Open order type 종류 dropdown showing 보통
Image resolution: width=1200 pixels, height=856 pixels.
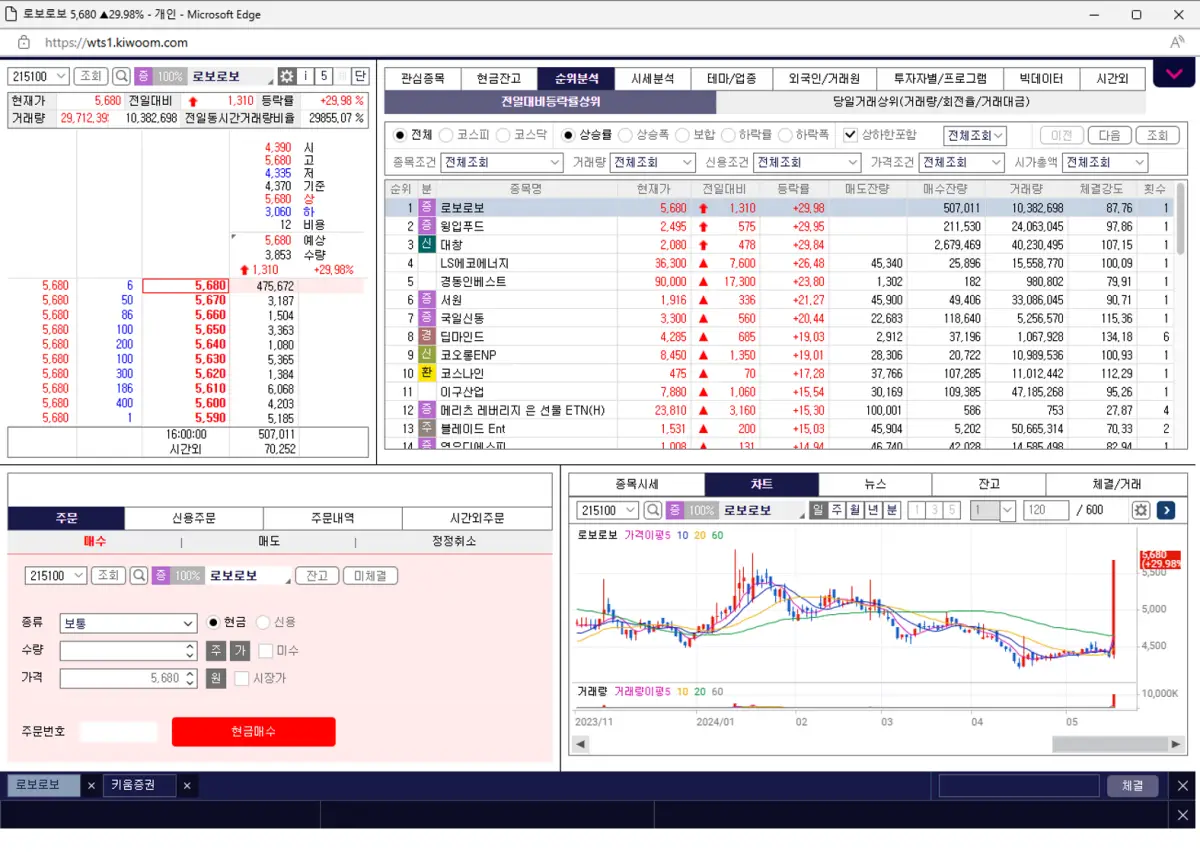click(x=128, y=623)
